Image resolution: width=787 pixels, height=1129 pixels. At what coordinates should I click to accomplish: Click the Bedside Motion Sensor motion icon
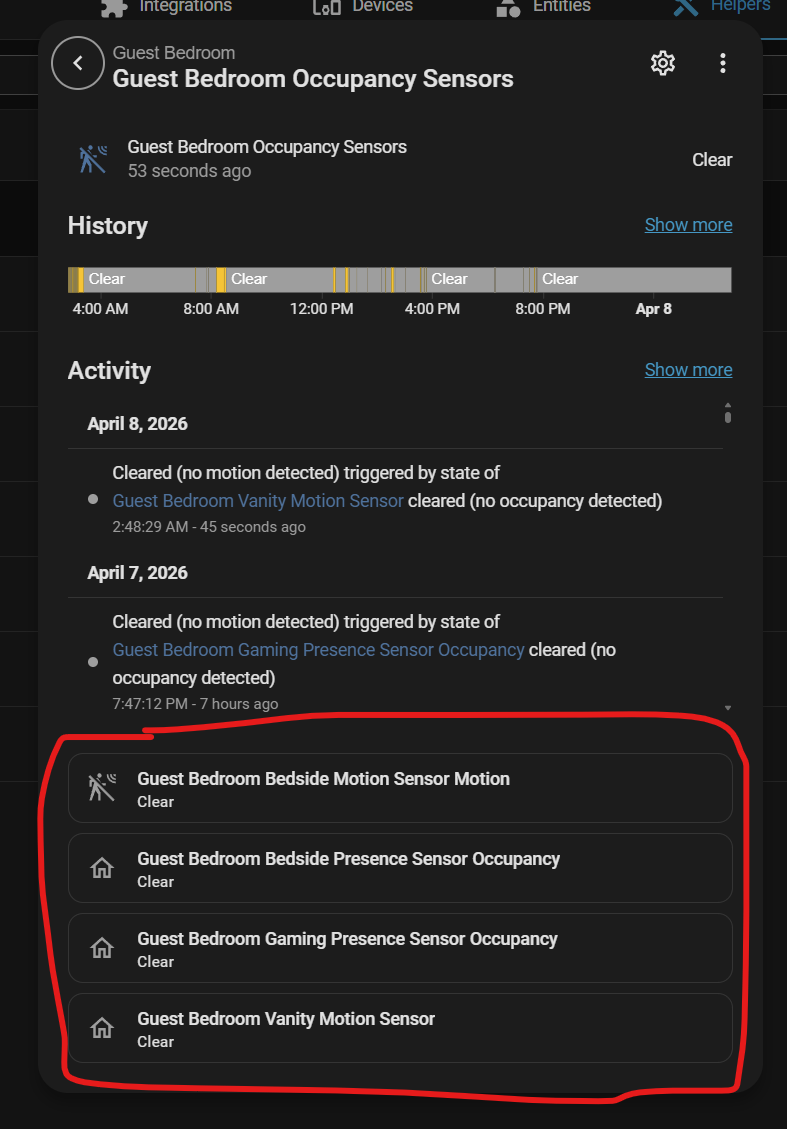(101, 788)
